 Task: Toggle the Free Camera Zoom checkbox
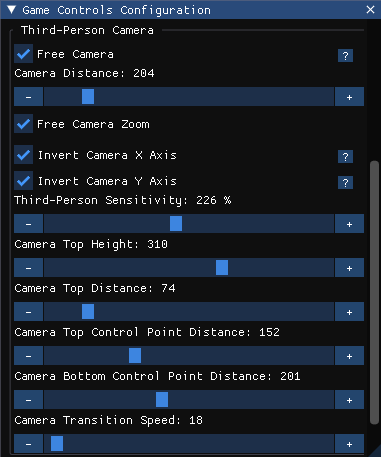pyautogui.click(x=23, y=124)
